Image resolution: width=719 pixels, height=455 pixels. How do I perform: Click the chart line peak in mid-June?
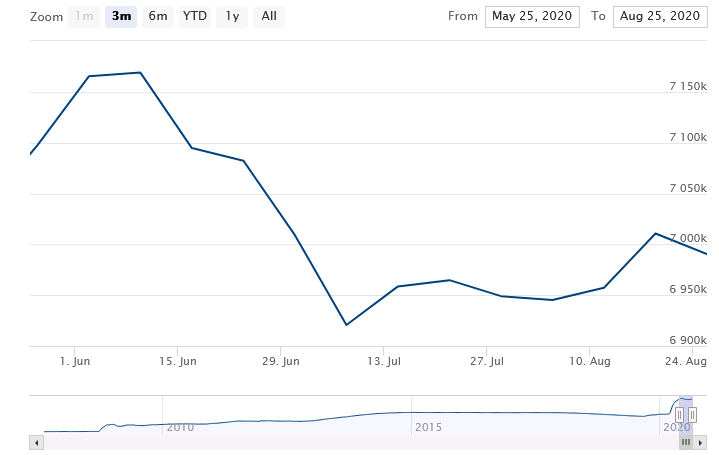tap(140, 72)
